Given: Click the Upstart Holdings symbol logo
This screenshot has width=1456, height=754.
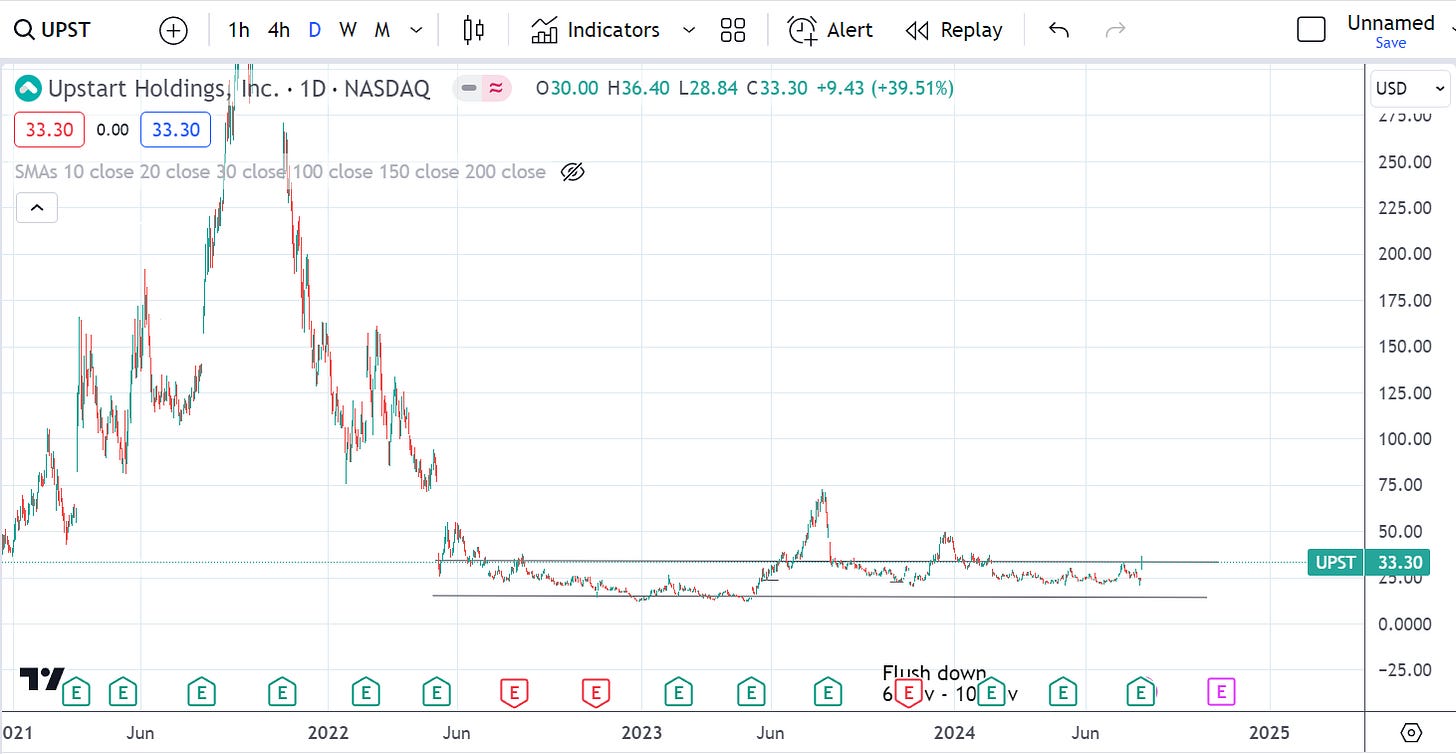Looking at the screenshot, I should click(x=28, y=88).
